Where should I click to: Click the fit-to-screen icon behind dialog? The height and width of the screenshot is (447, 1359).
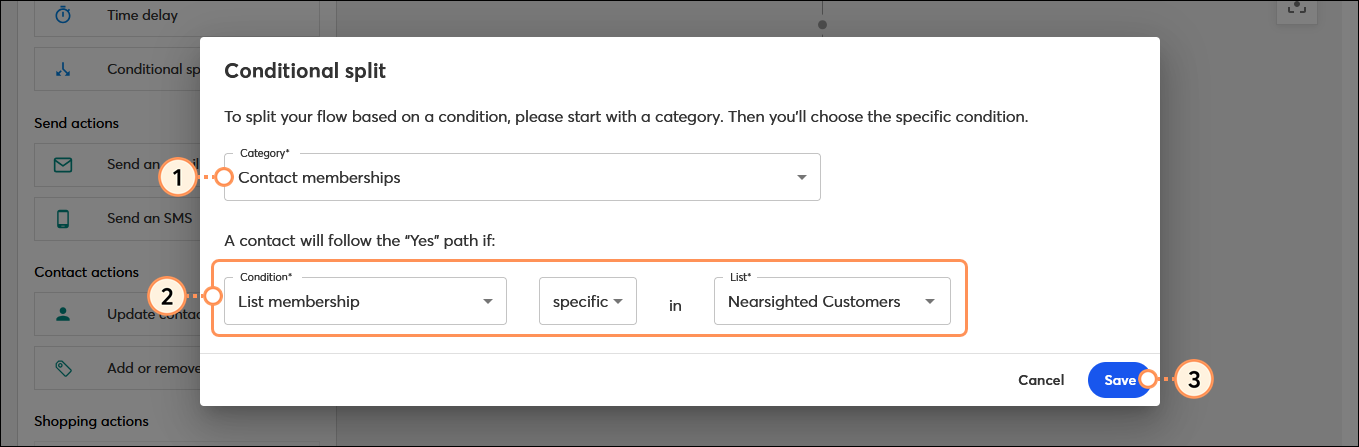(1297, 8)
